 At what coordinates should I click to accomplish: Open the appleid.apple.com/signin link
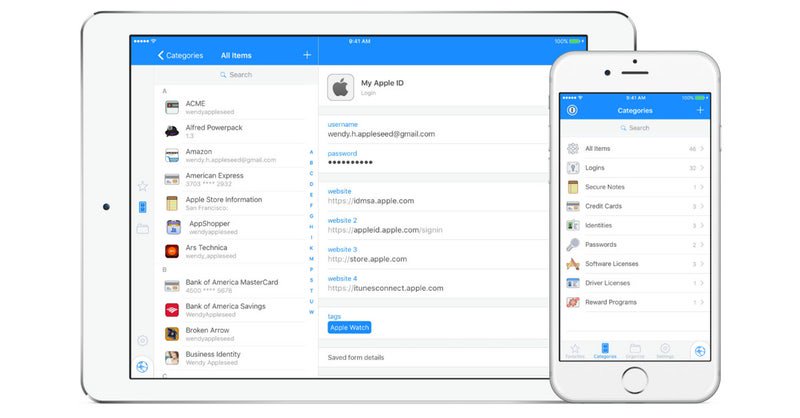pyautogui.click(x=385, y=230)
